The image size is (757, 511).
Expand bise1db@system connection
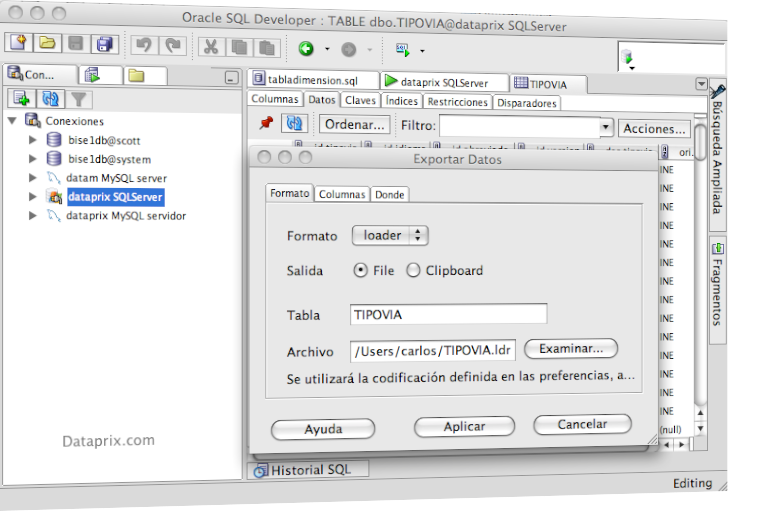32,158
